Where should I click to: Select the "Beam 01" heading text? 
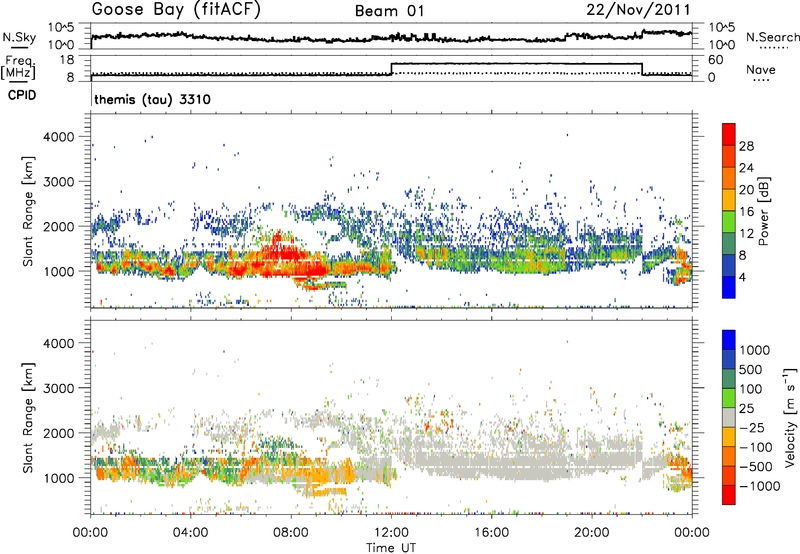389,11
